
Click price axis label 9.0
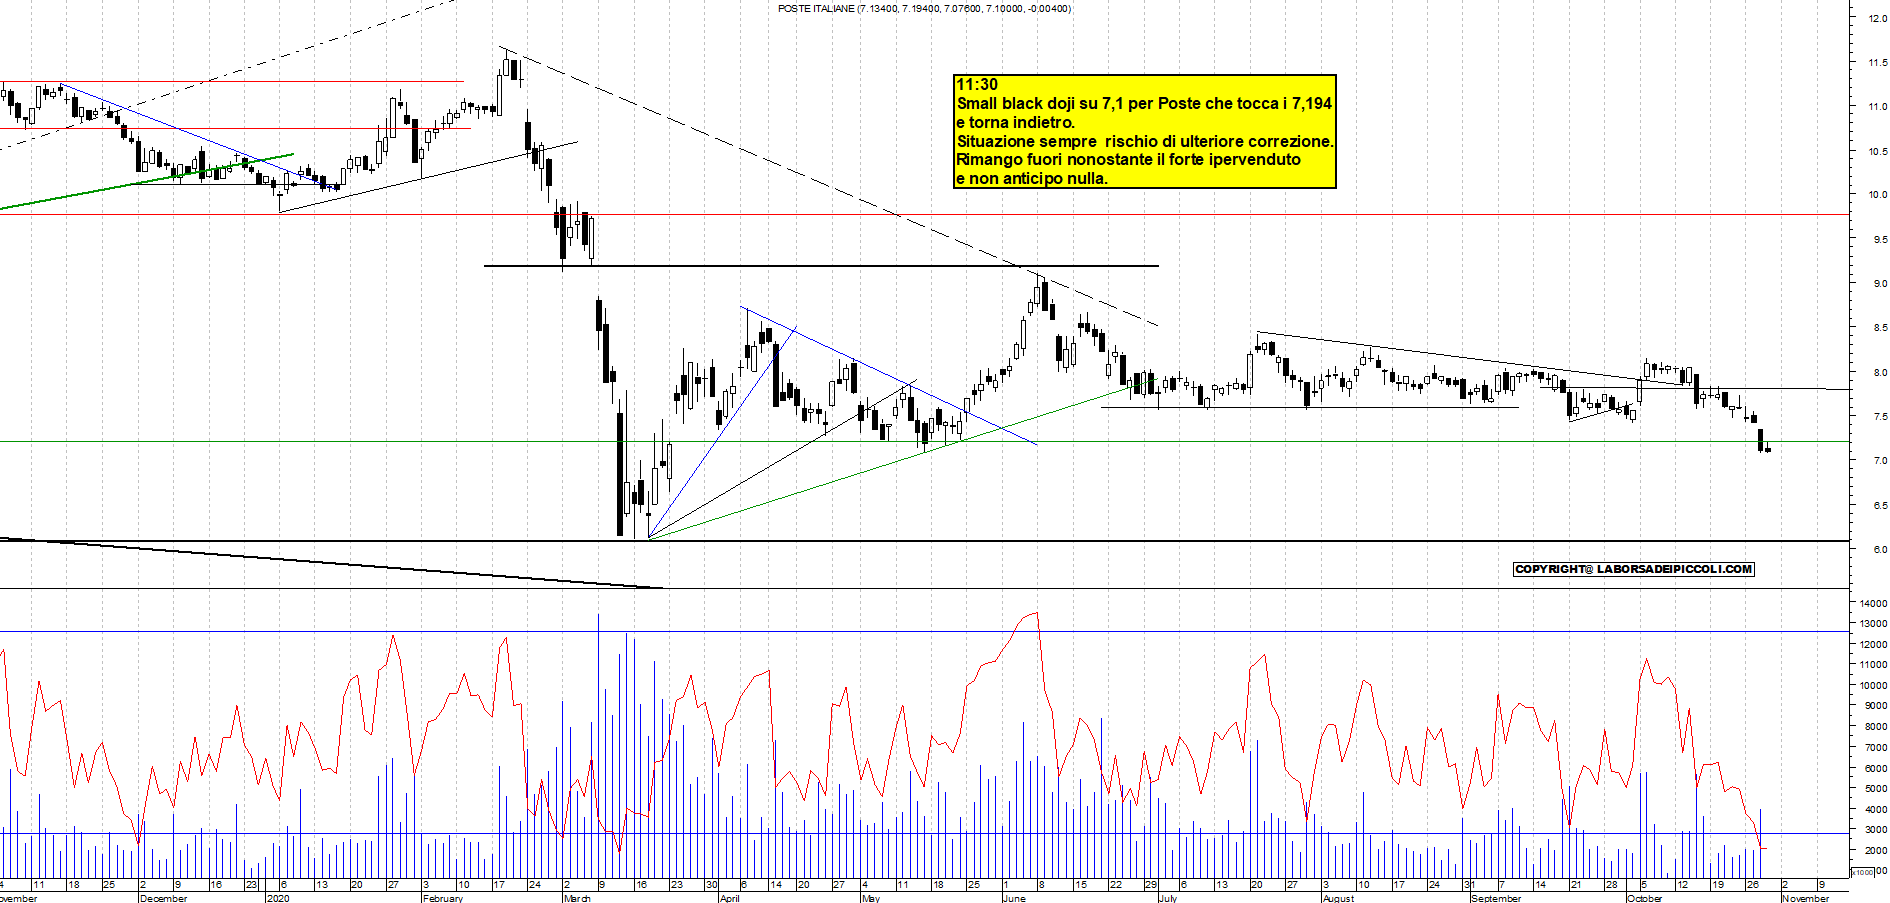tap(1879, 283)
